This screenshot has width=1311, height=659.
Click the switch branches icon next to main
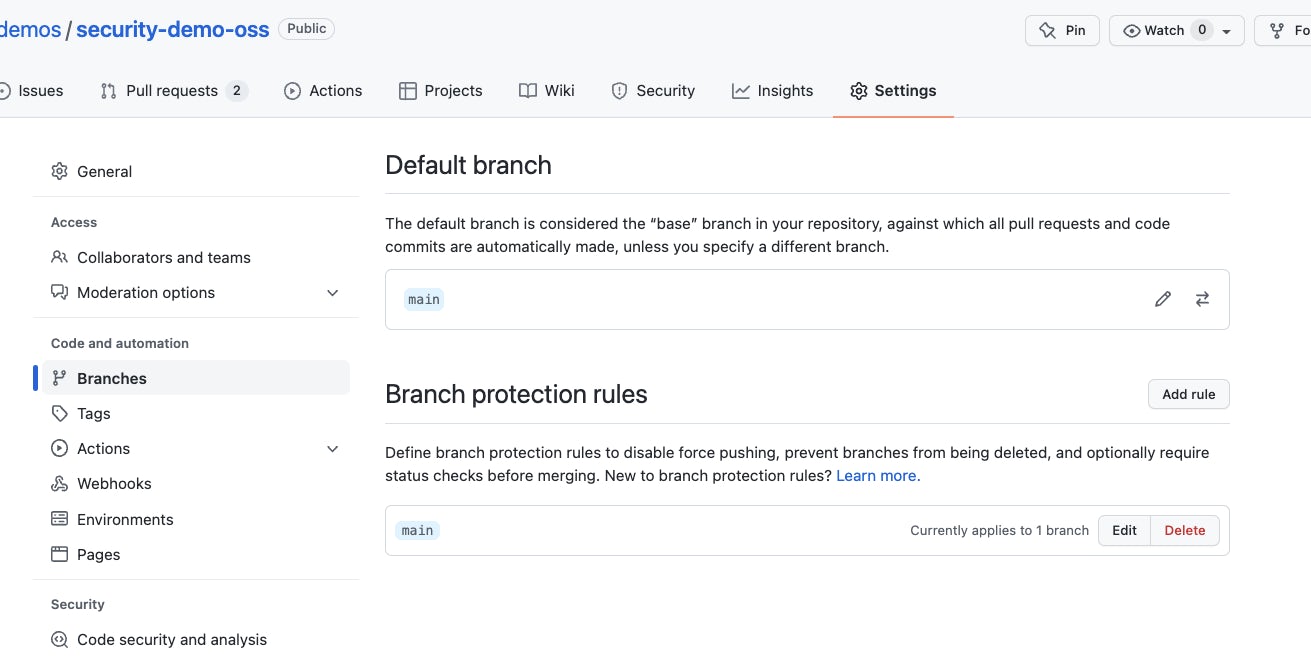click(x=1202, y=298)
